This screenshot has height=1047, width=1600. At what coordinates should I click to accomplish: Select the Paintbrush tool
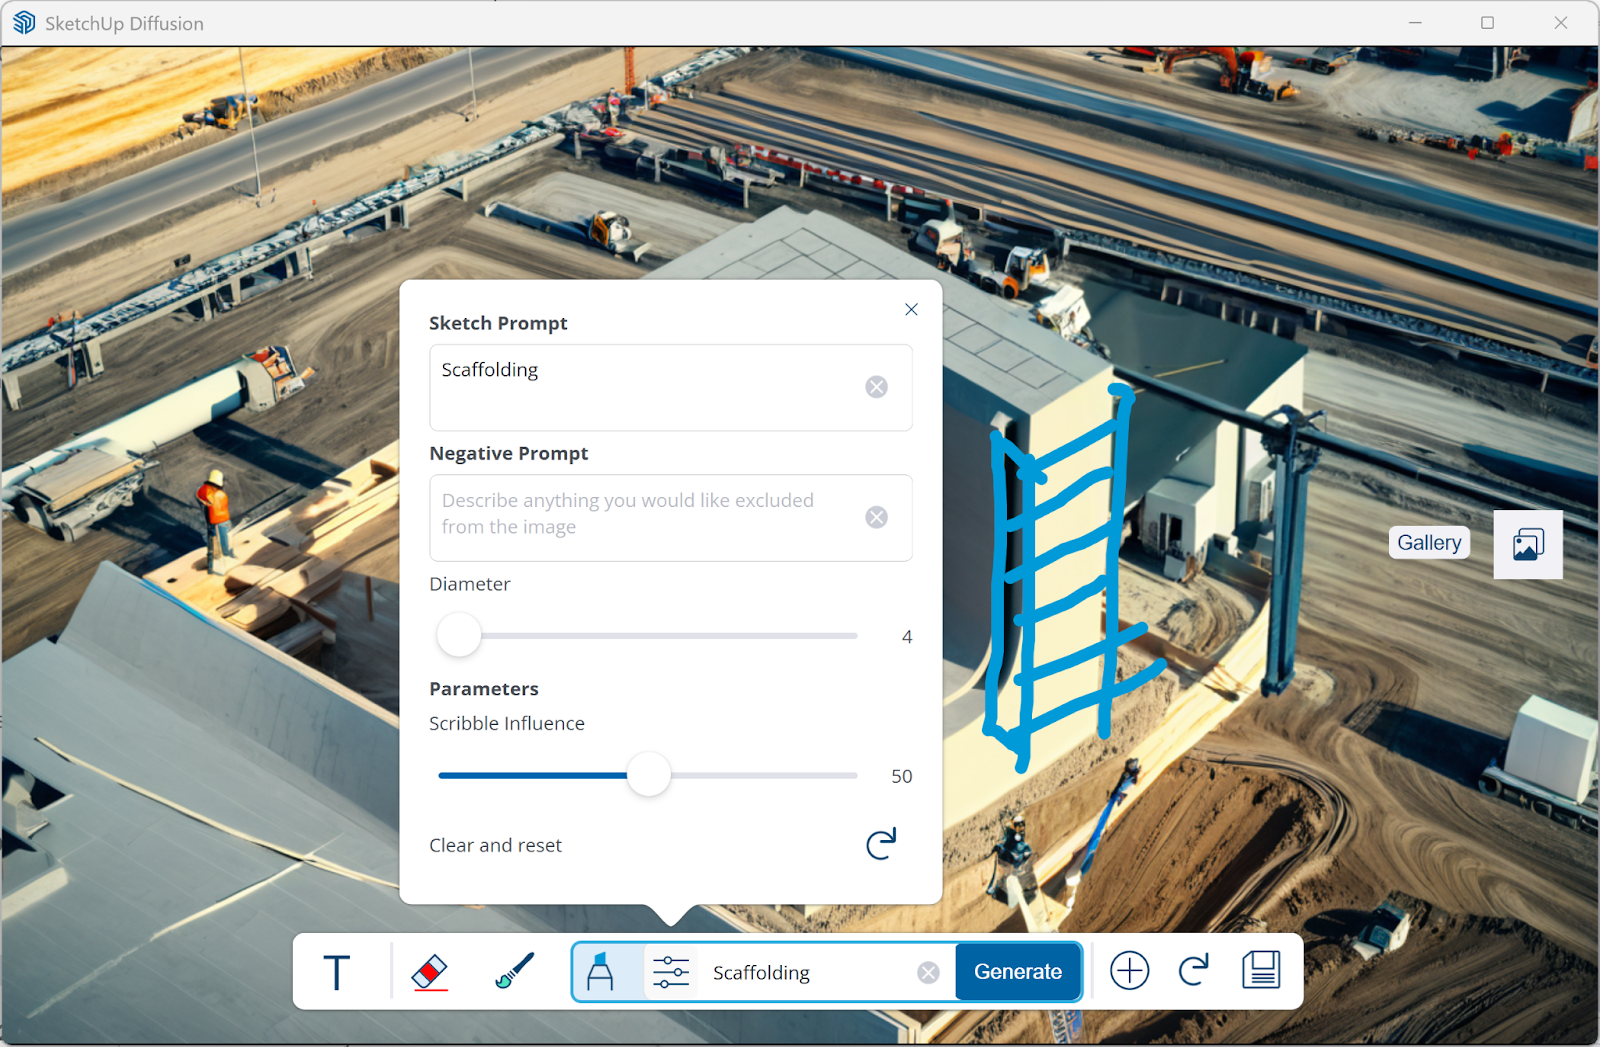515,971
